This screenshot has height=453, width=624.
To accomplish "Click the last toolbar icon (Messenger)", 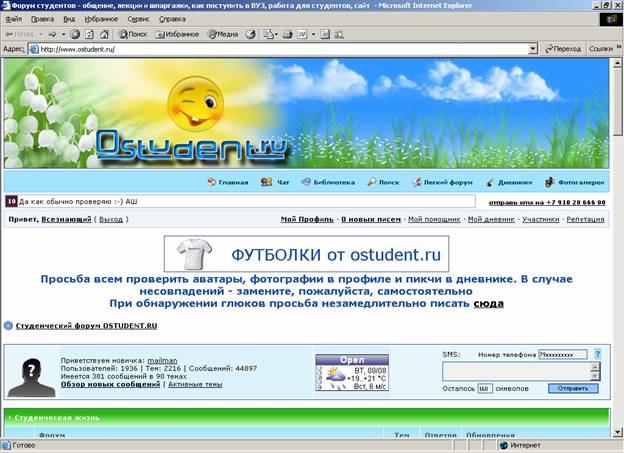I will pos(339,34).
